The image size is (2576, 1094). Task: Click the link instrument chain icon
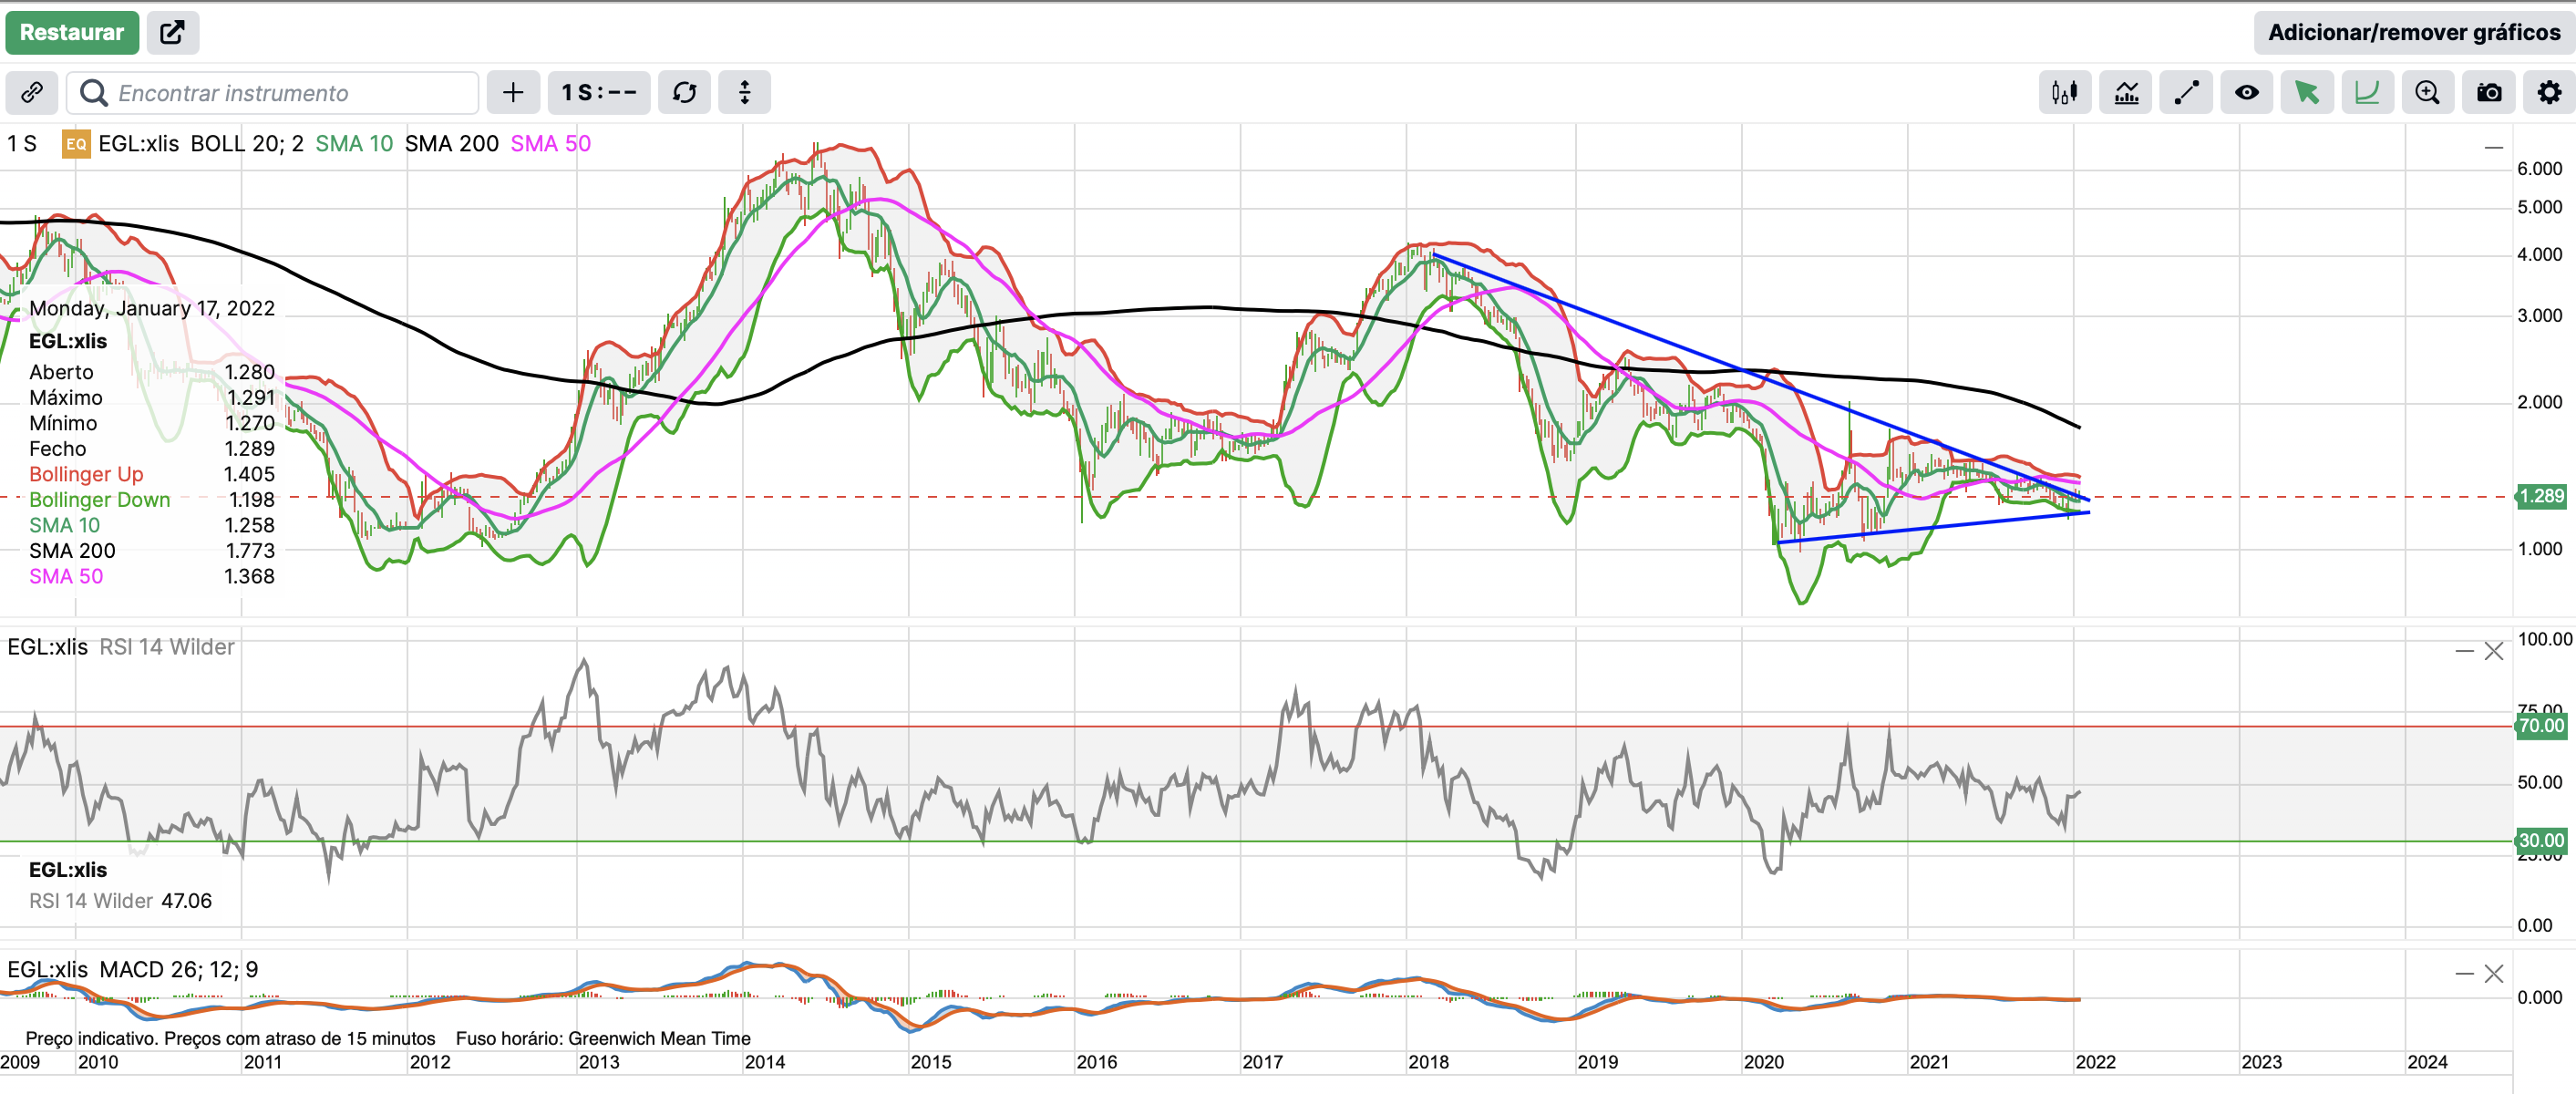(x=32, y=93)
